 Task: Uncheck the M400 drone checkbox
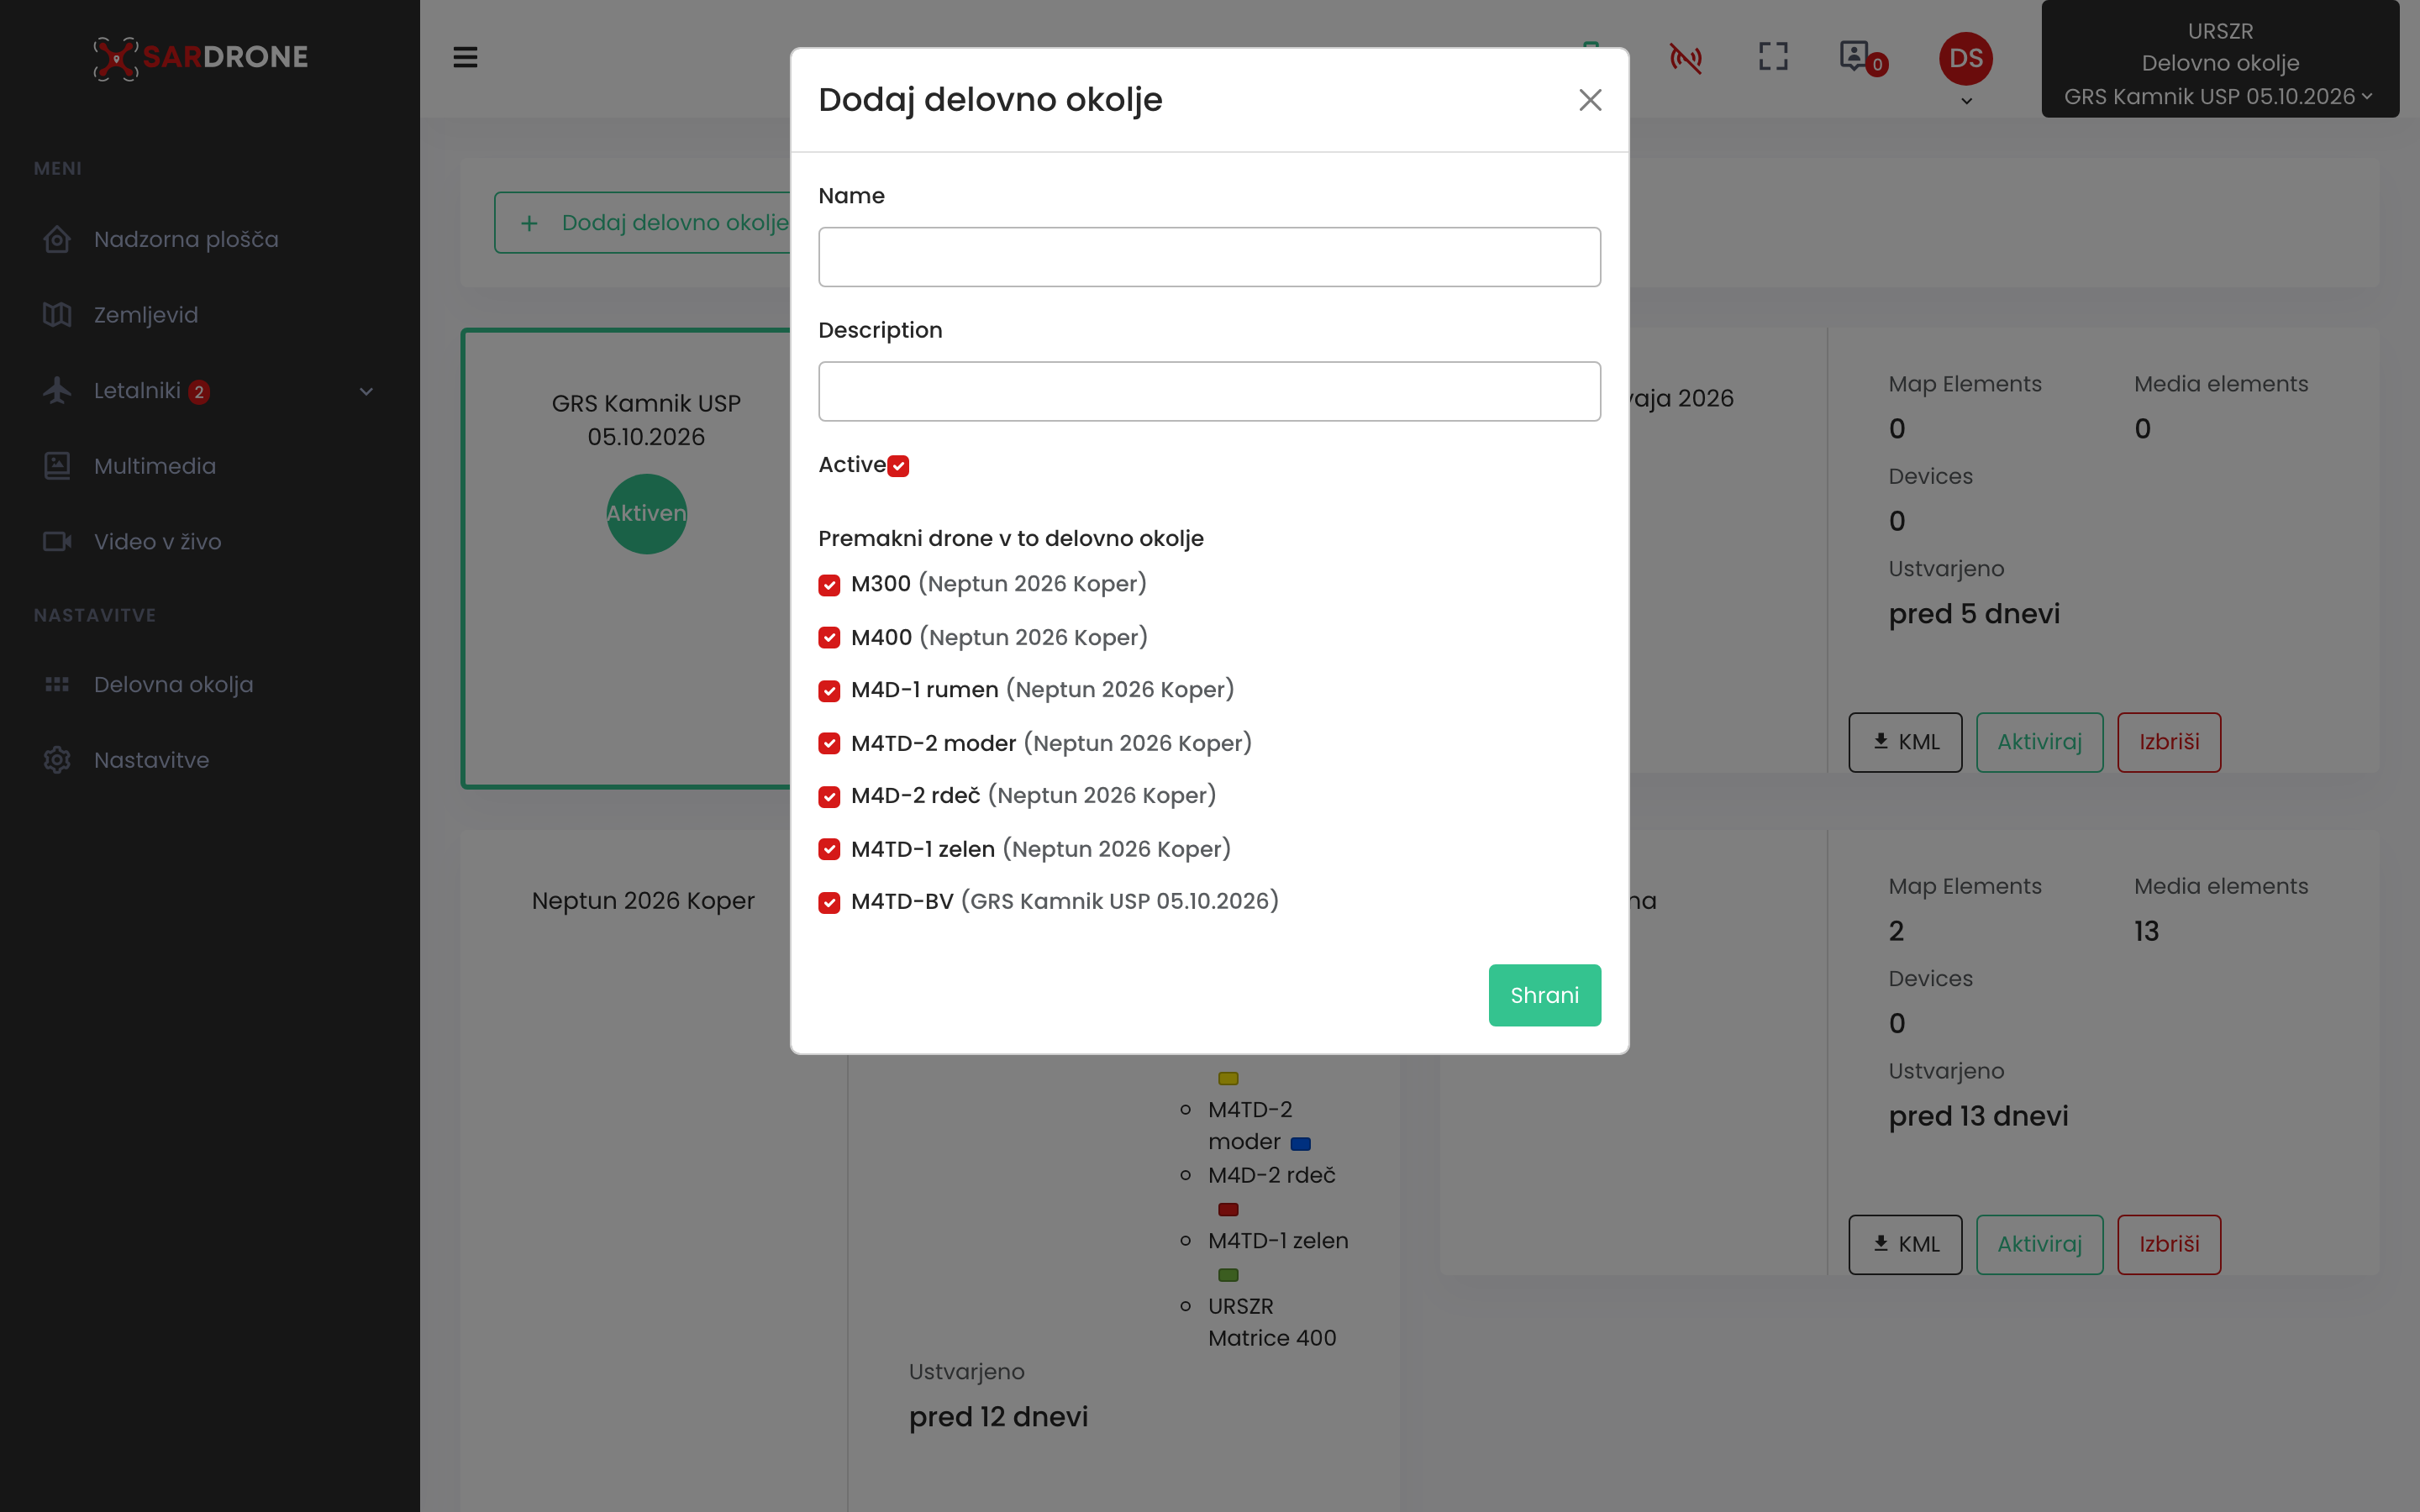pyautogui.click(x=829, y=638)
